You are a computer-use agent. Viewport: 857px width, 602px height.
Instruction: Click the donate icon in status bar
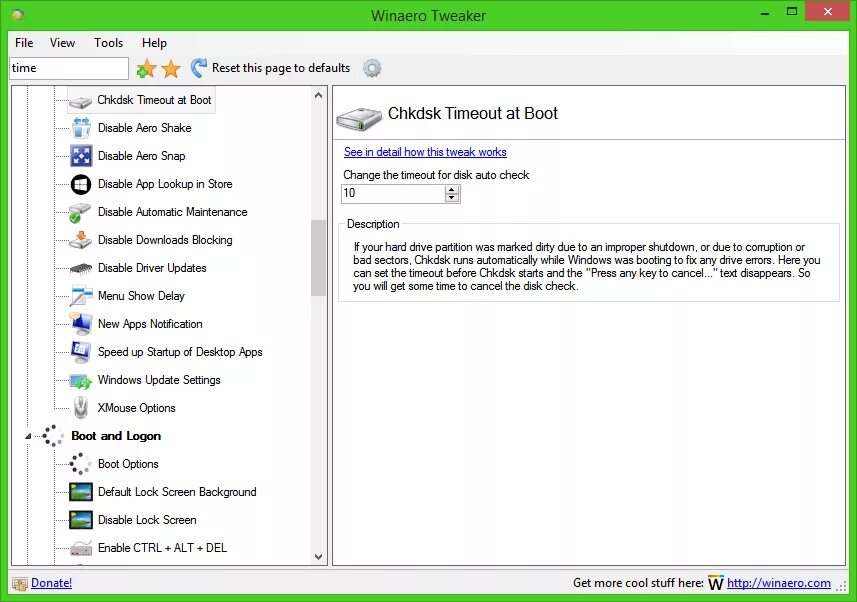tap(20, 584)
